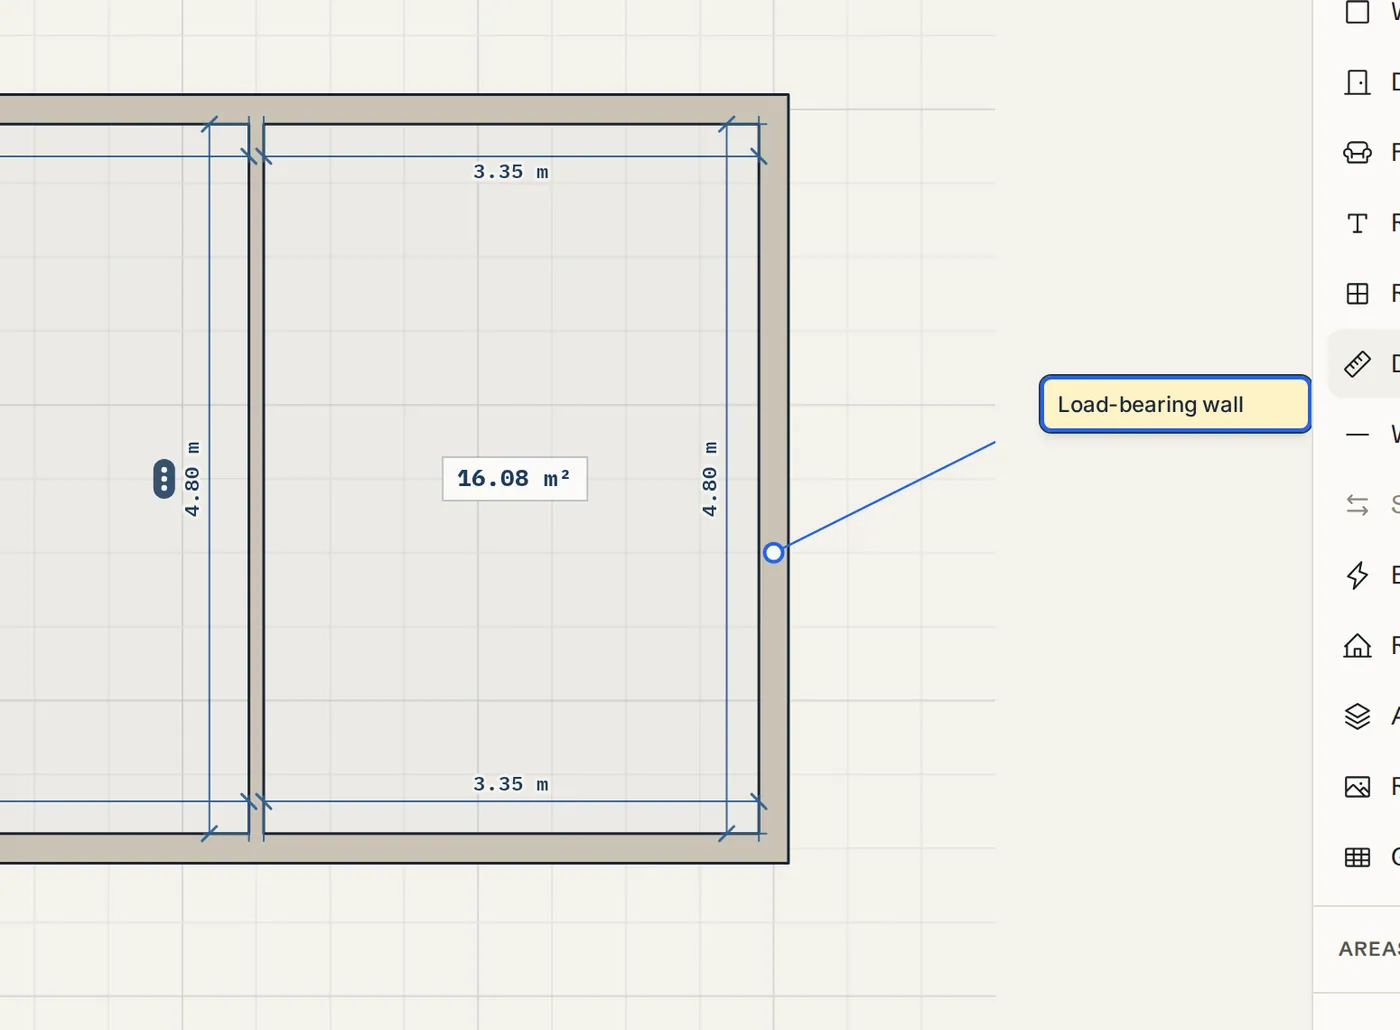Screen dimensions: 1400x1030
Task: Click the 4.80 m dimension in left room
Action: point(192,479)
